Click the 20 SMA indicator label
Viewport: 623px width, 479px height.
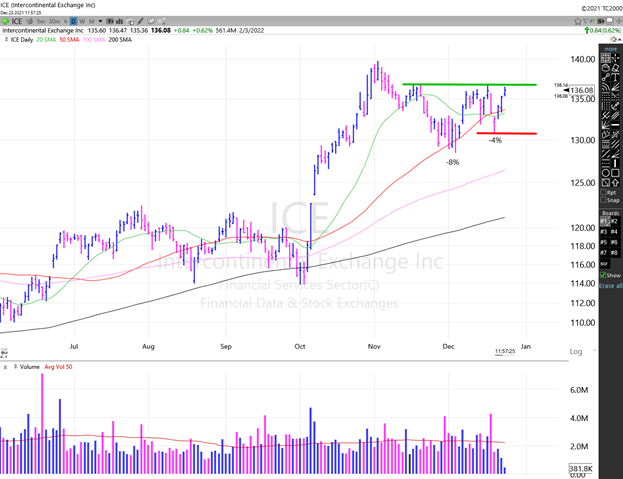coord(46,40)
